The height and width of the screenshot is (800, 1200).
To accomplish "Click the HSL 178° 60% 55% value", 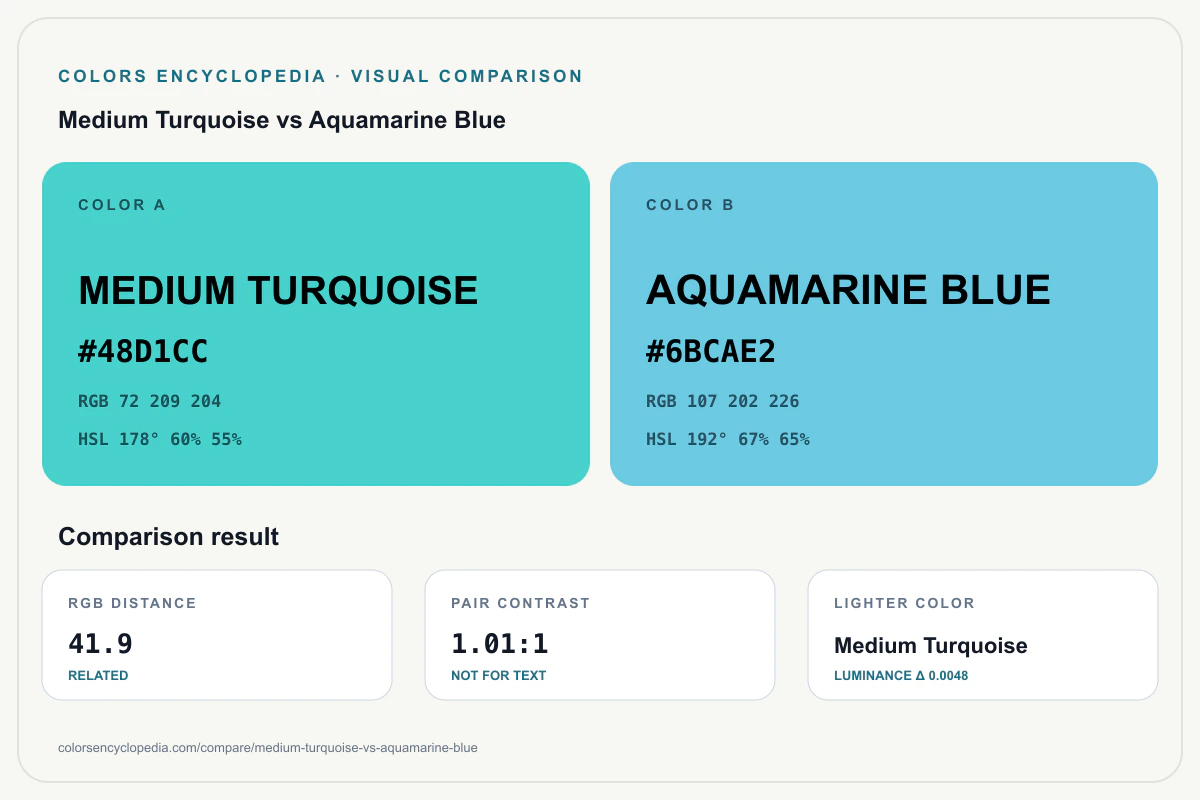I will [160, 439].
